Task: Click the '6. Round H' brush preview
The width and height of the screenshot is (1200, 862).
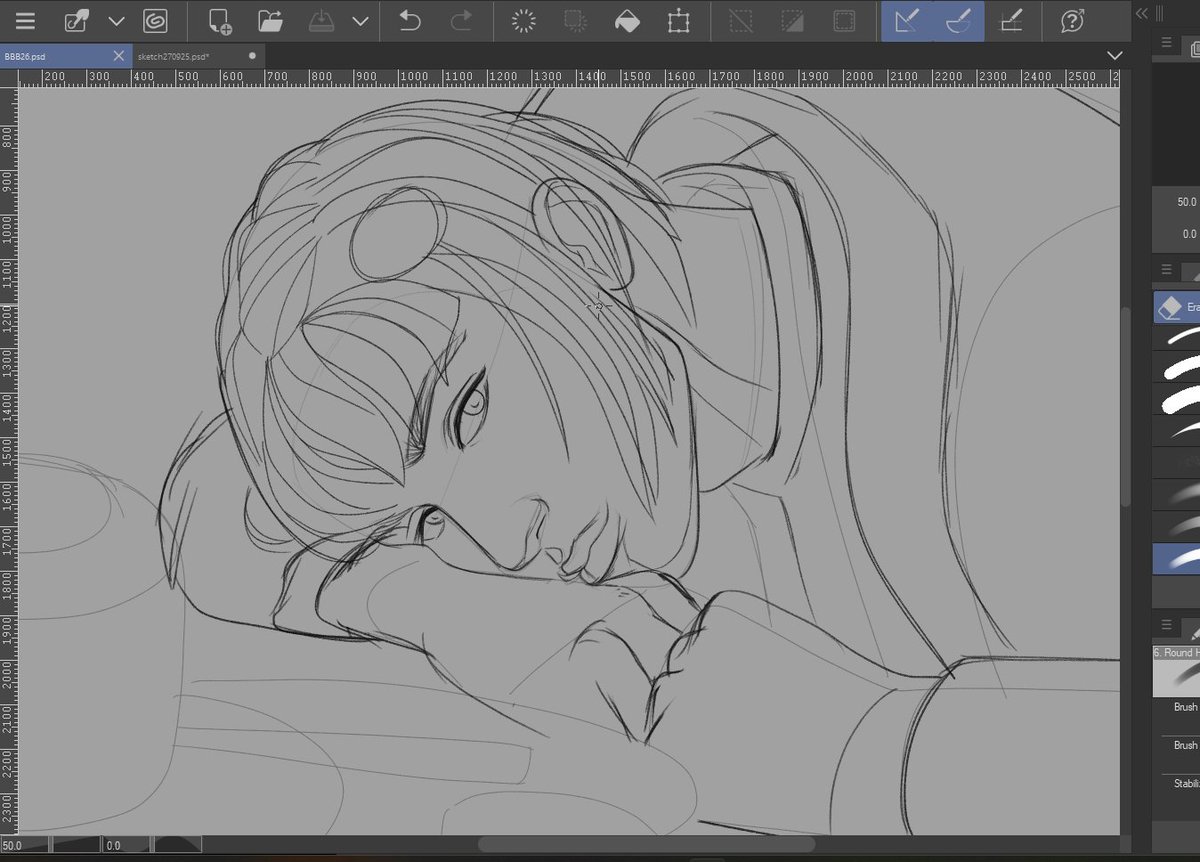Action: [1176, 672]
